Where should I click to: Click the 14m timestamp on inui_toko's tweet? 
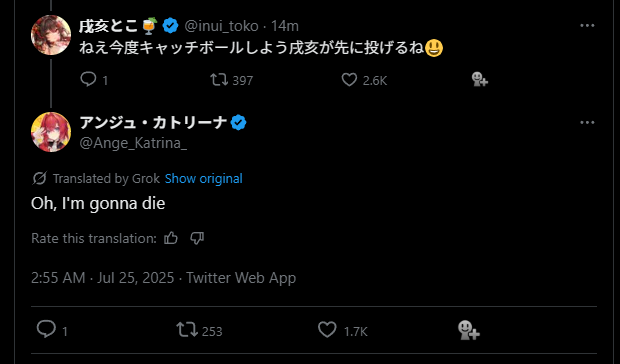coord(285,26)
